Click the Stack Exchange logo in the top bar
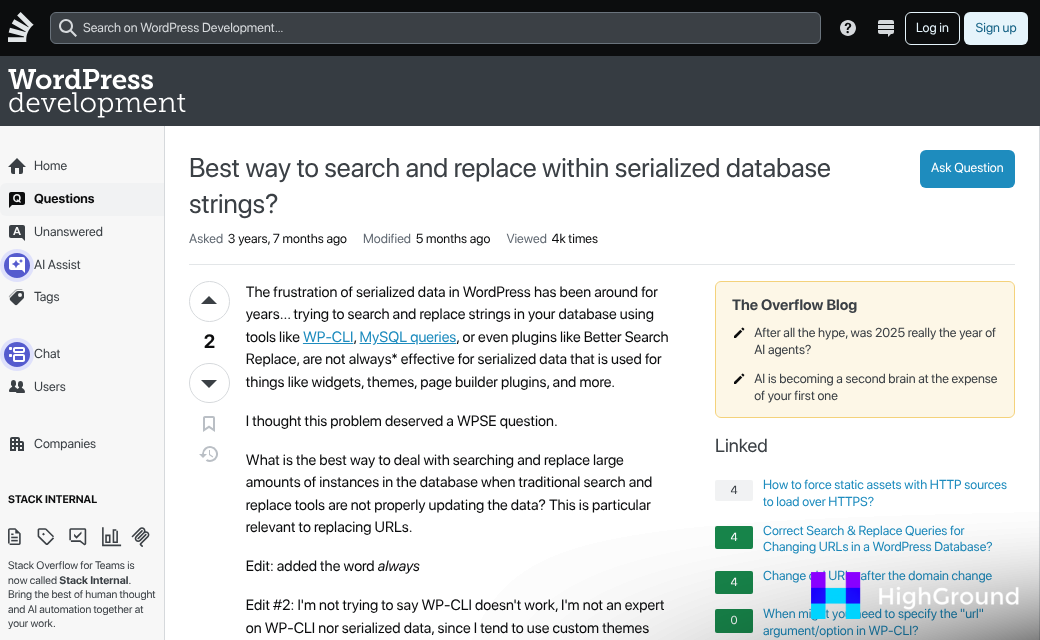 [x=20, y=27]
